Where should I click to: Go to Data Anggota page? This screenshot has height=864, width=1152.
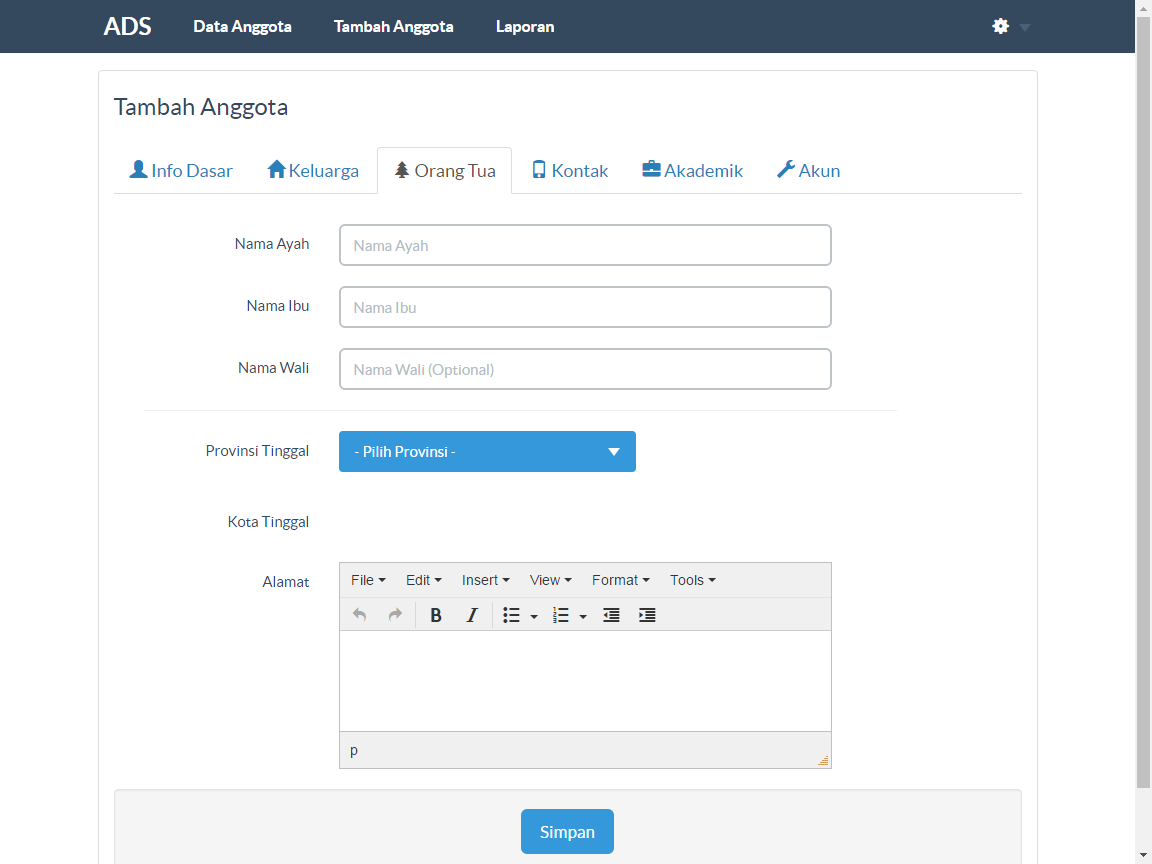pos(242,27)
